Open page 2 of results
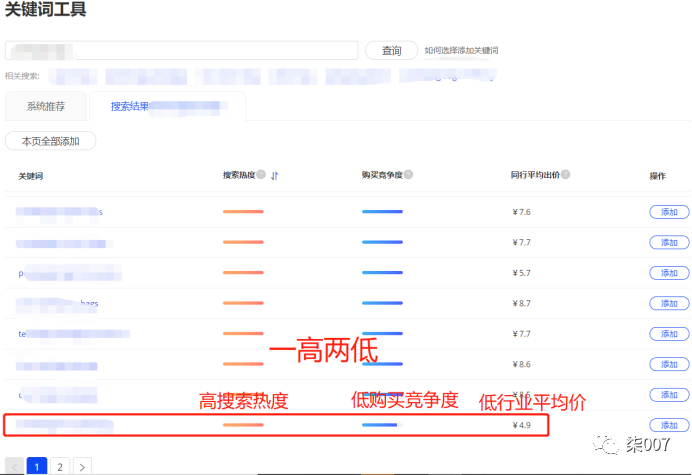 pyautogui.click(x=60, y=466)
